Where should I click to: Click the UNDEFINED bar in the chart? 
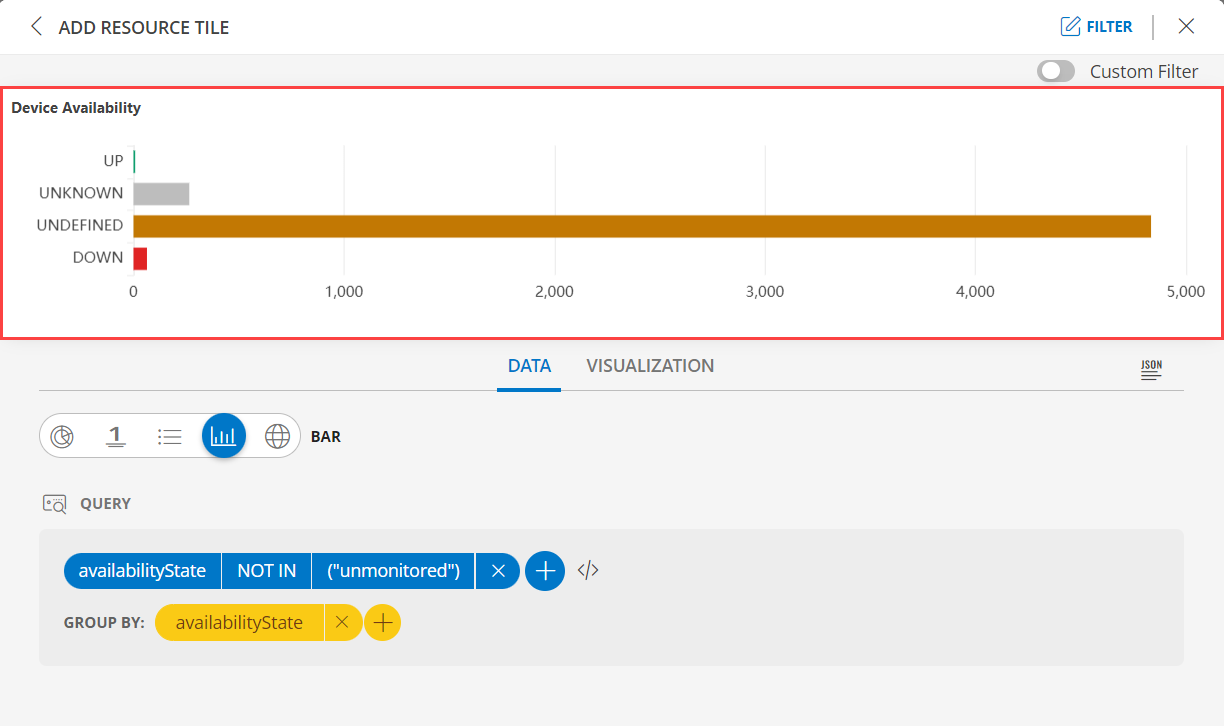pos(640,226)
